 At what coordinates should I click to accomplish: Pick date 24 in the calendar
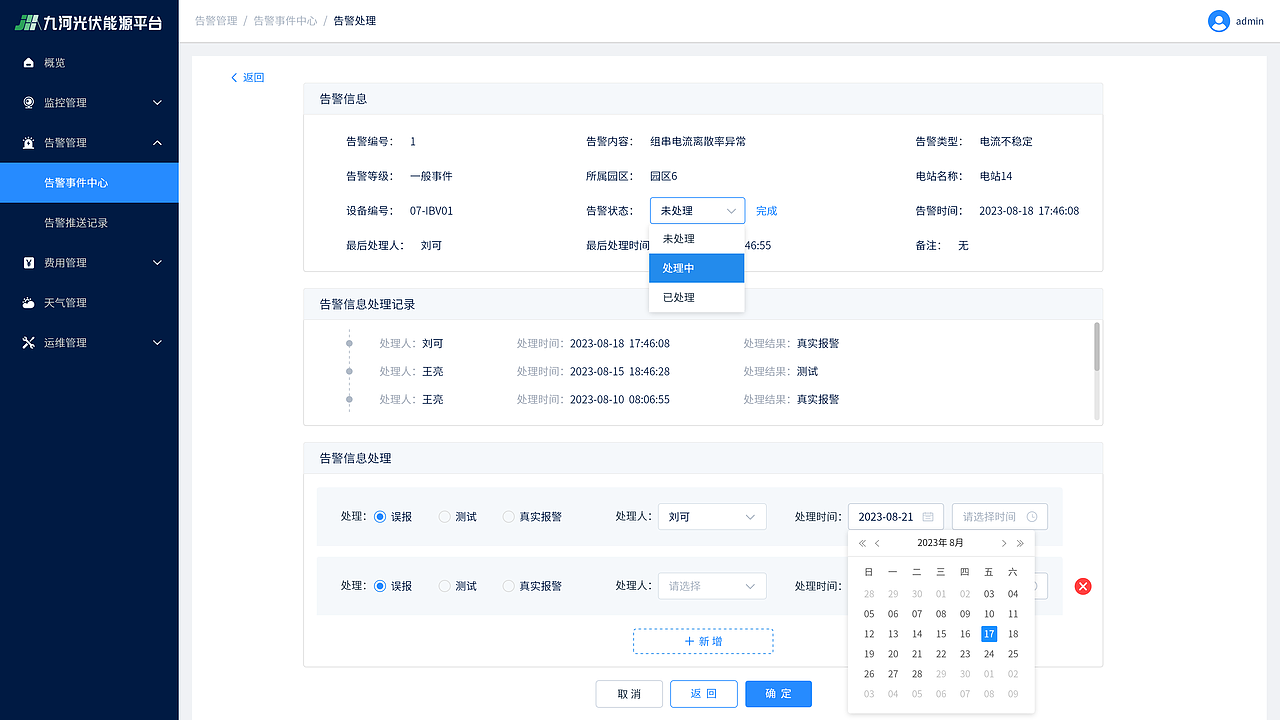pyautogui.click(x=988, y=653)
